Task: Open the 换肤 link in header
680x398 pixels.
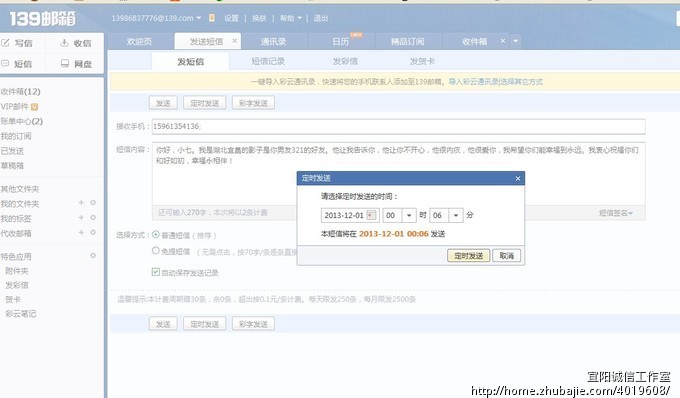Action: point(259,18)
